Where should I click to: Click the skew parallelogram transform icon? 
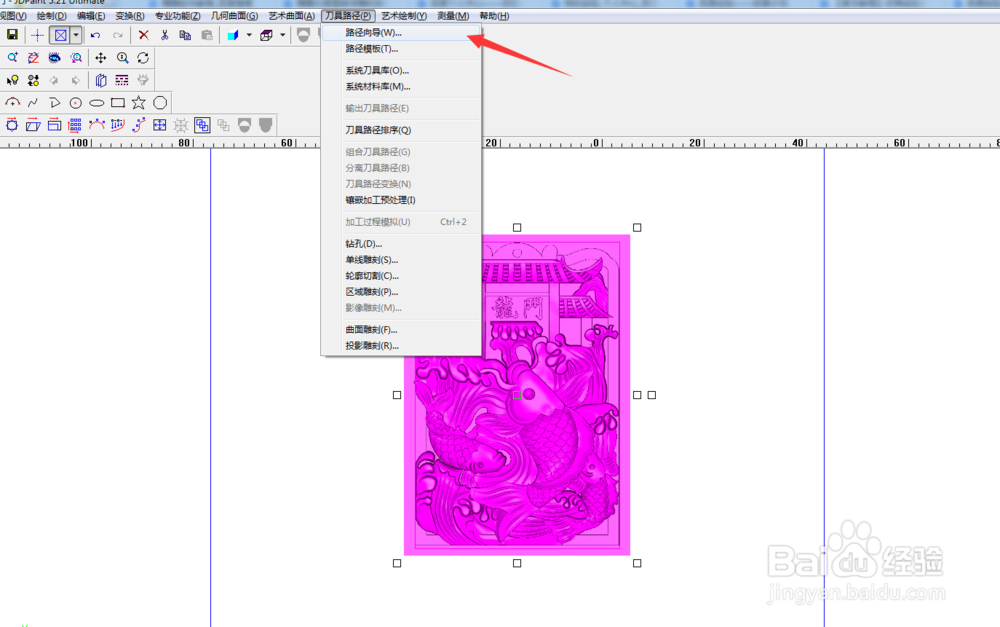33,125
